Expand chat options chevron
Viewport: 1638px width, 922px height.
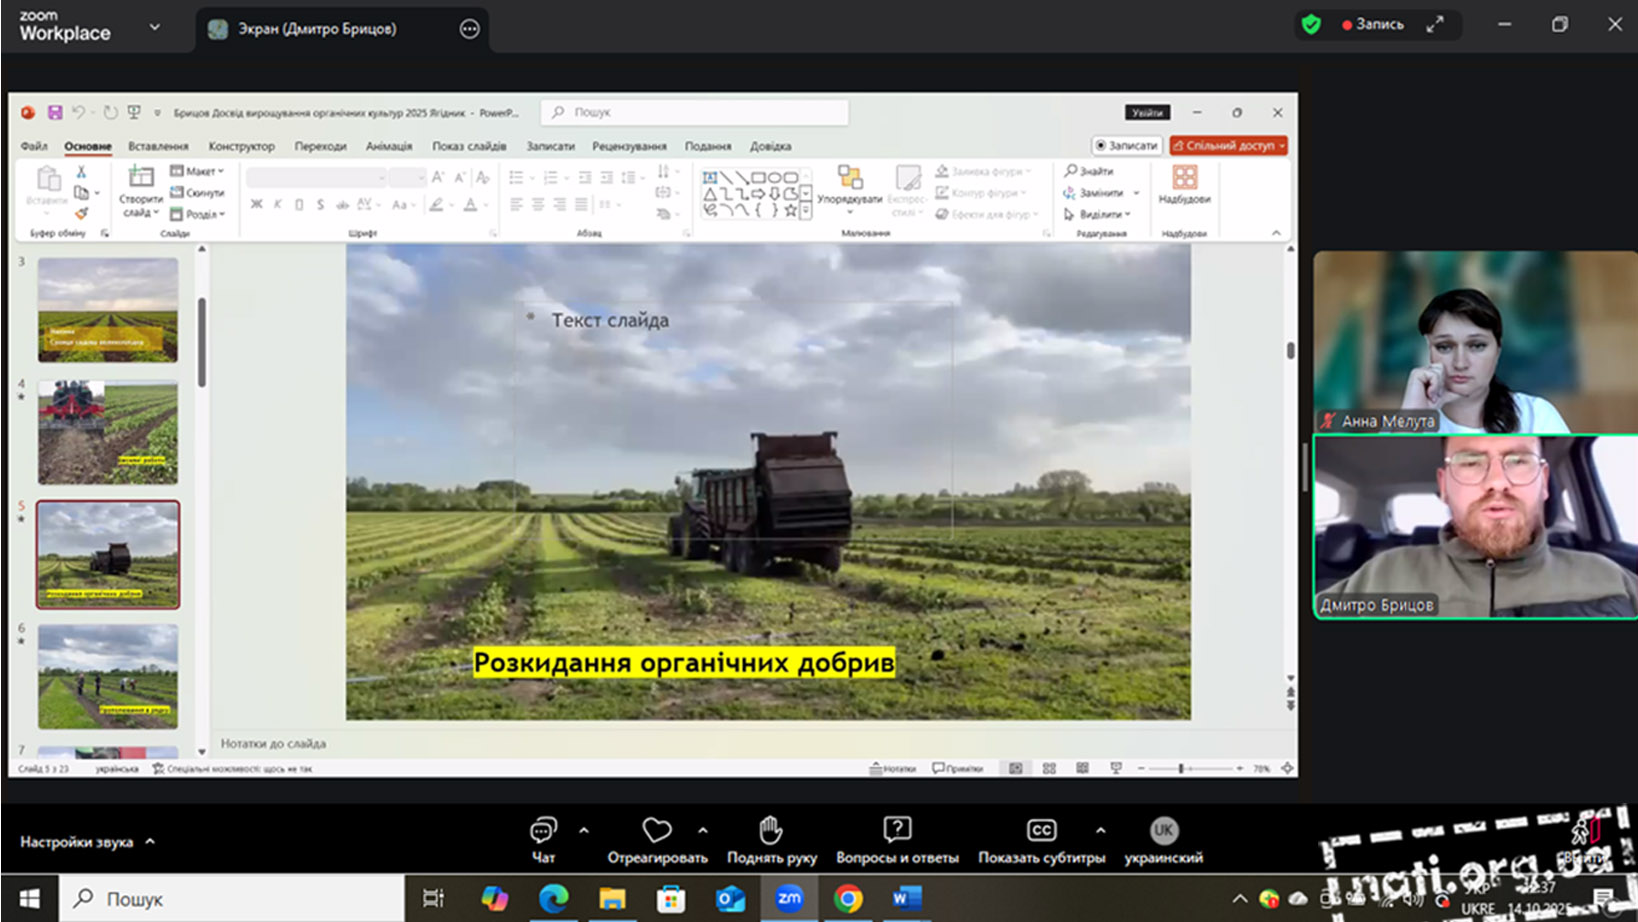[584, 830]
